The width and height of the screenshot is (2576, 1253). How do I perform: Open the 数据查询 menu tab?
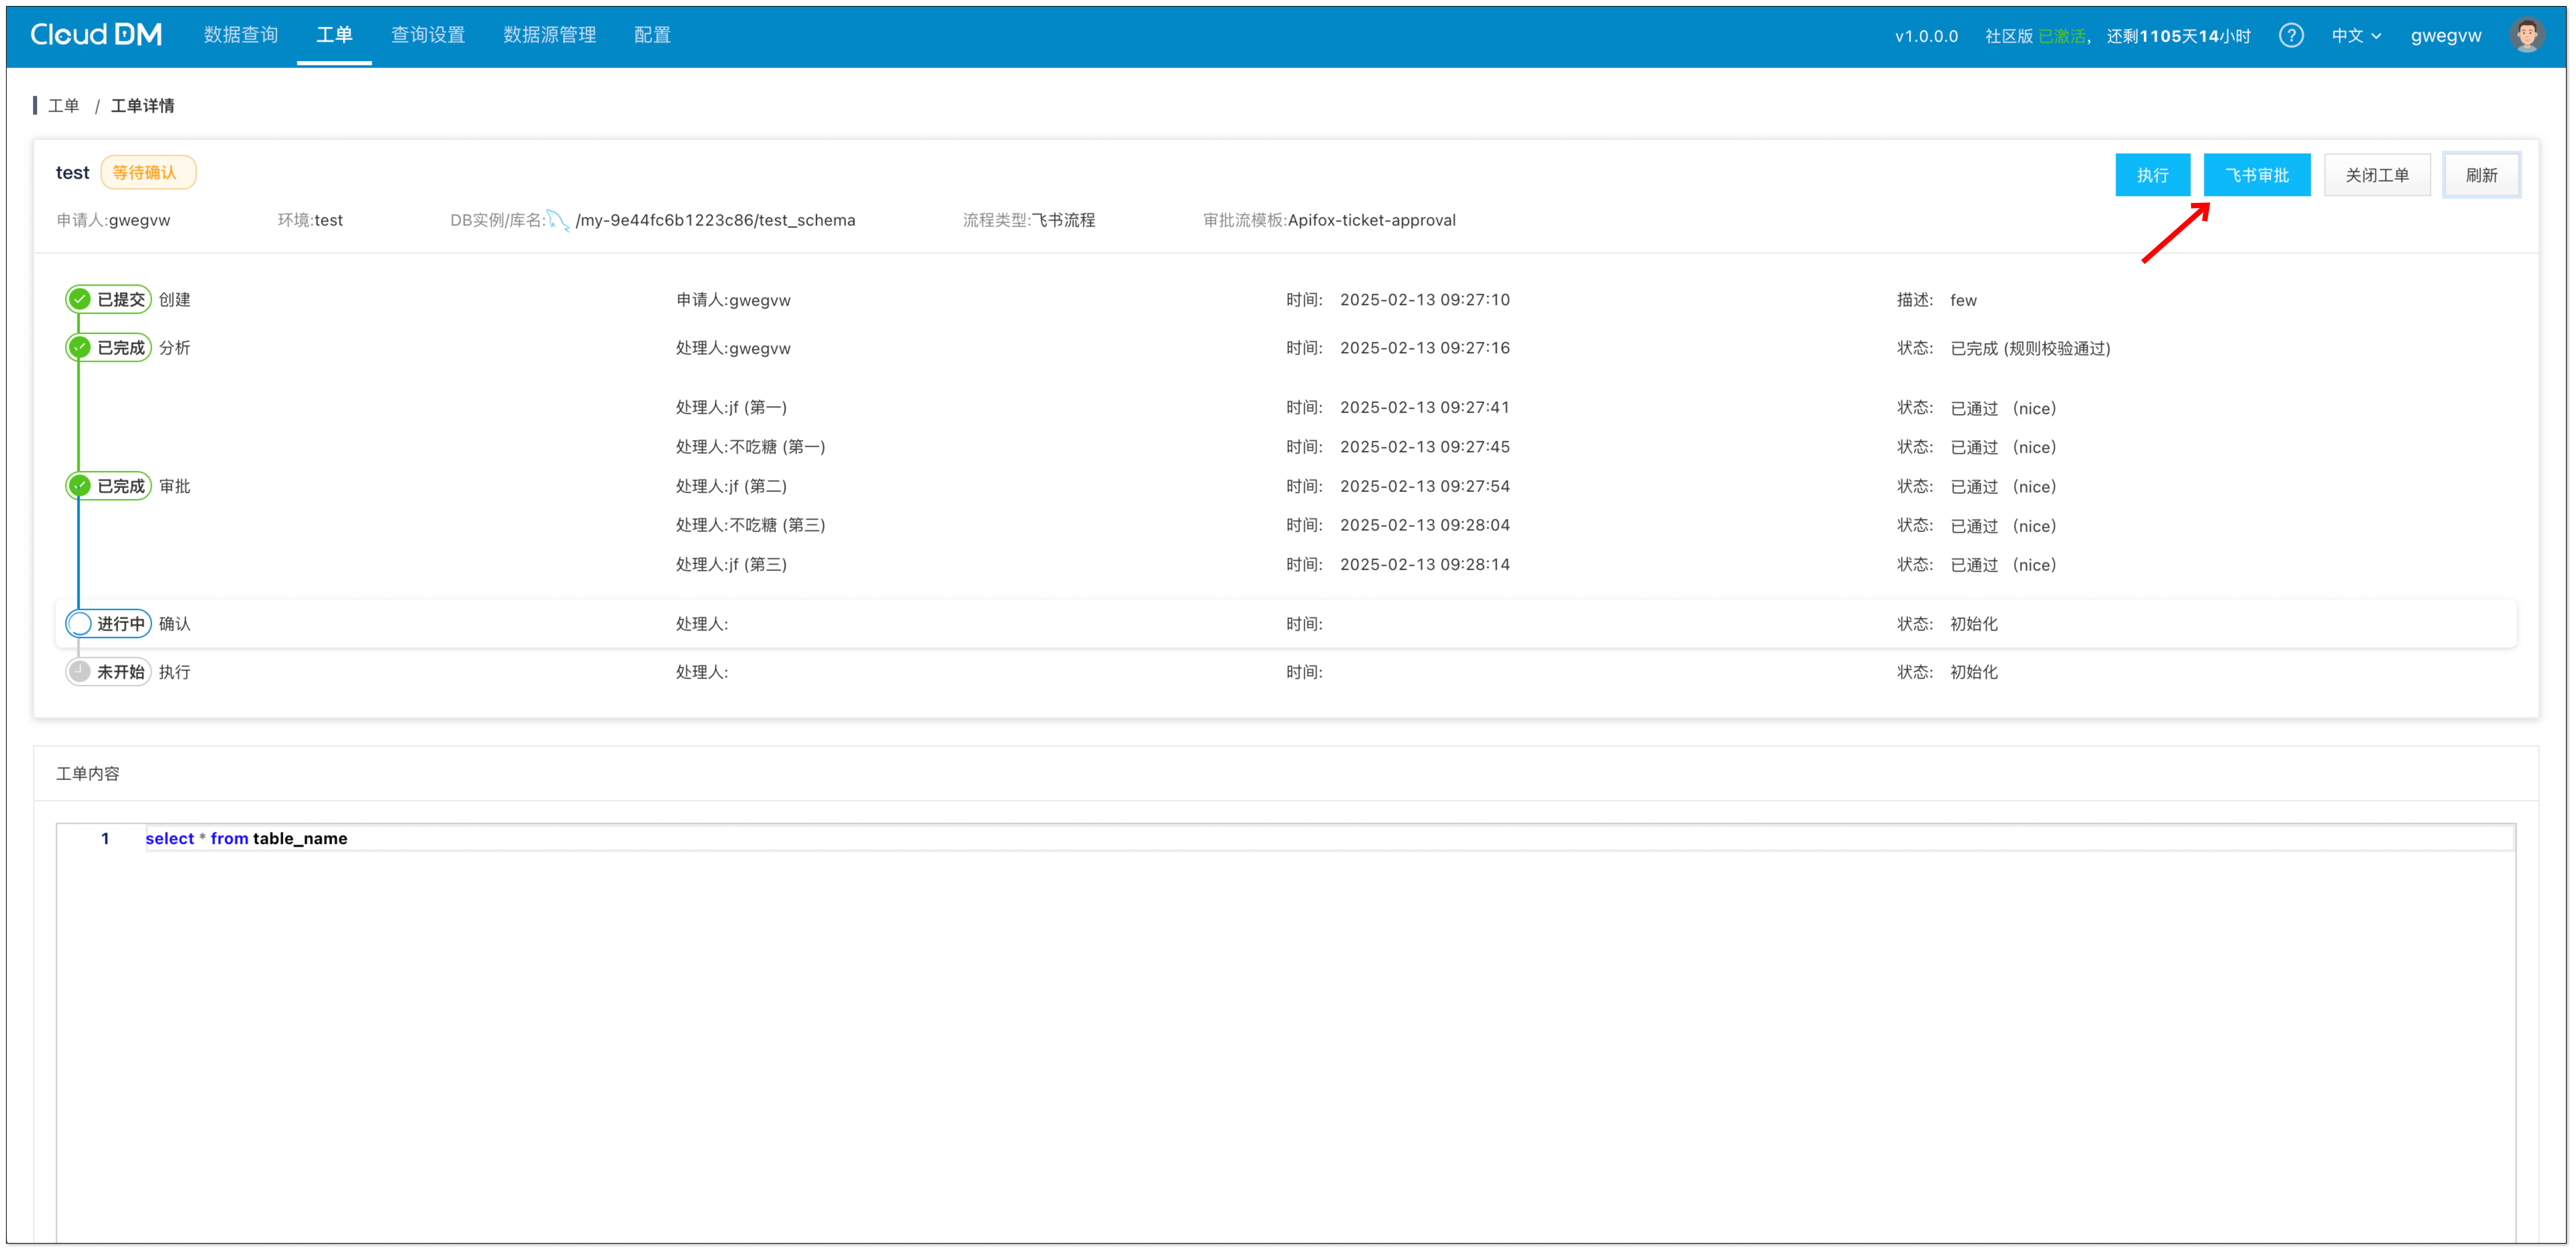click(x=241, y=35)
